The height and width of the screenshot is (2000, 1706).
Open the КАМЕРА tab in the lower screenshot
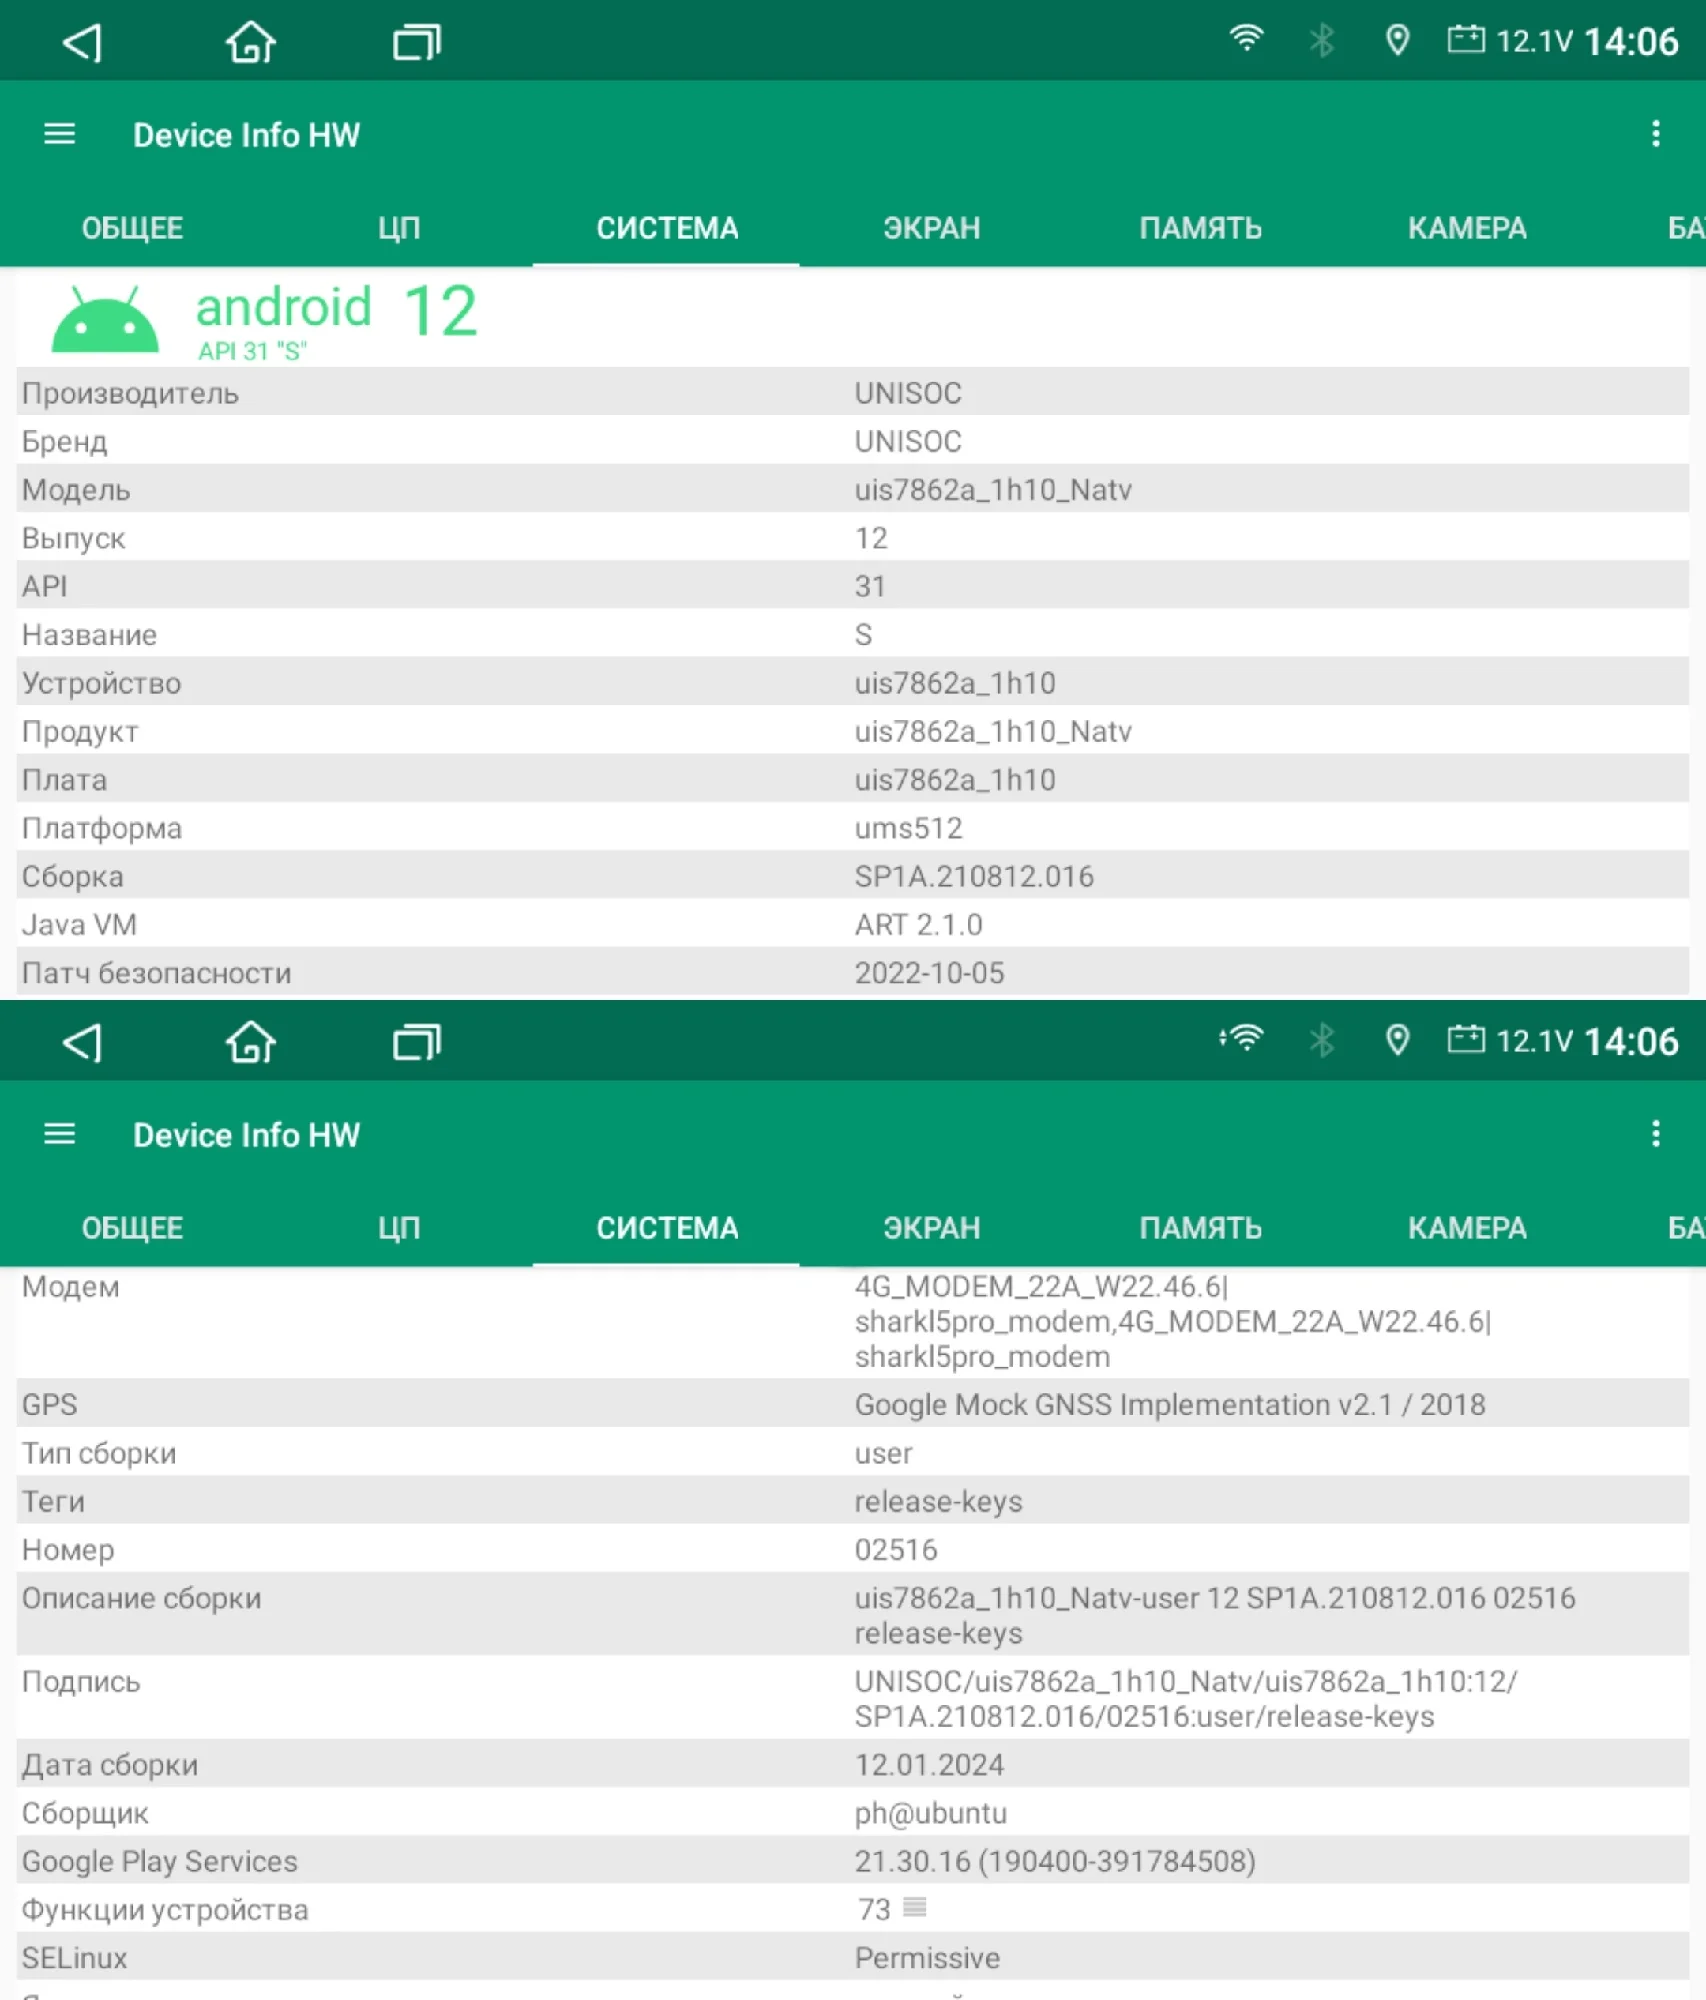[1467, 1228]
